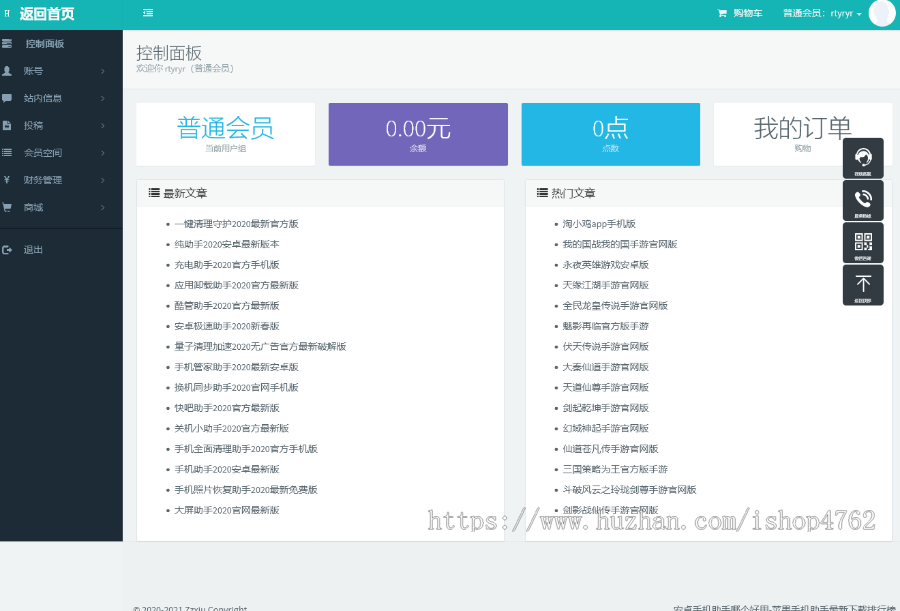This screenshot has height=611, width=900.
Task: Open hot article 全民龙皇传说手游官网版
Action: pyautogui.click(x=615, y=306)
